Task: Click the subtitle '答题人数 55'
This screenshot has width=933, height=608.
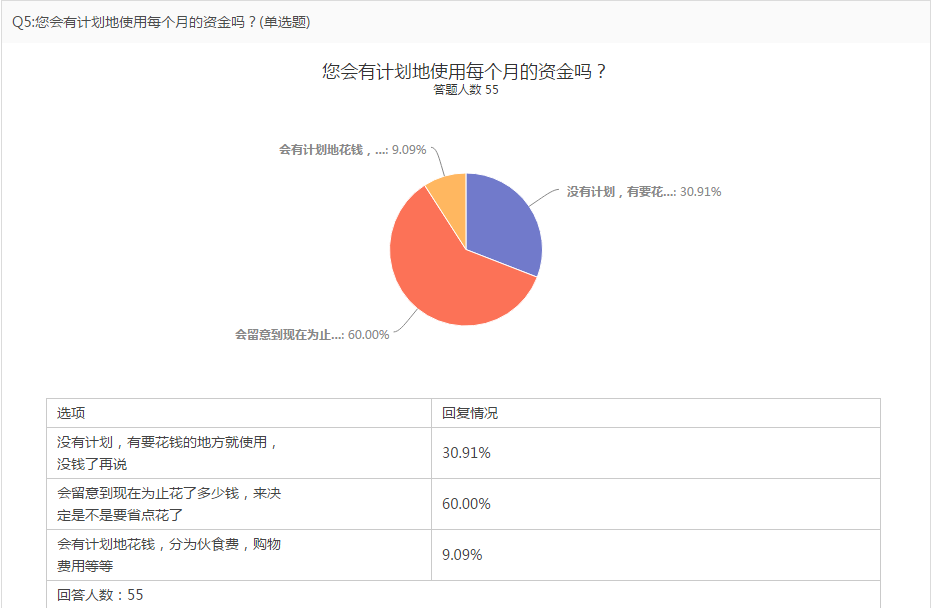Action: click(x=466, y=90)
